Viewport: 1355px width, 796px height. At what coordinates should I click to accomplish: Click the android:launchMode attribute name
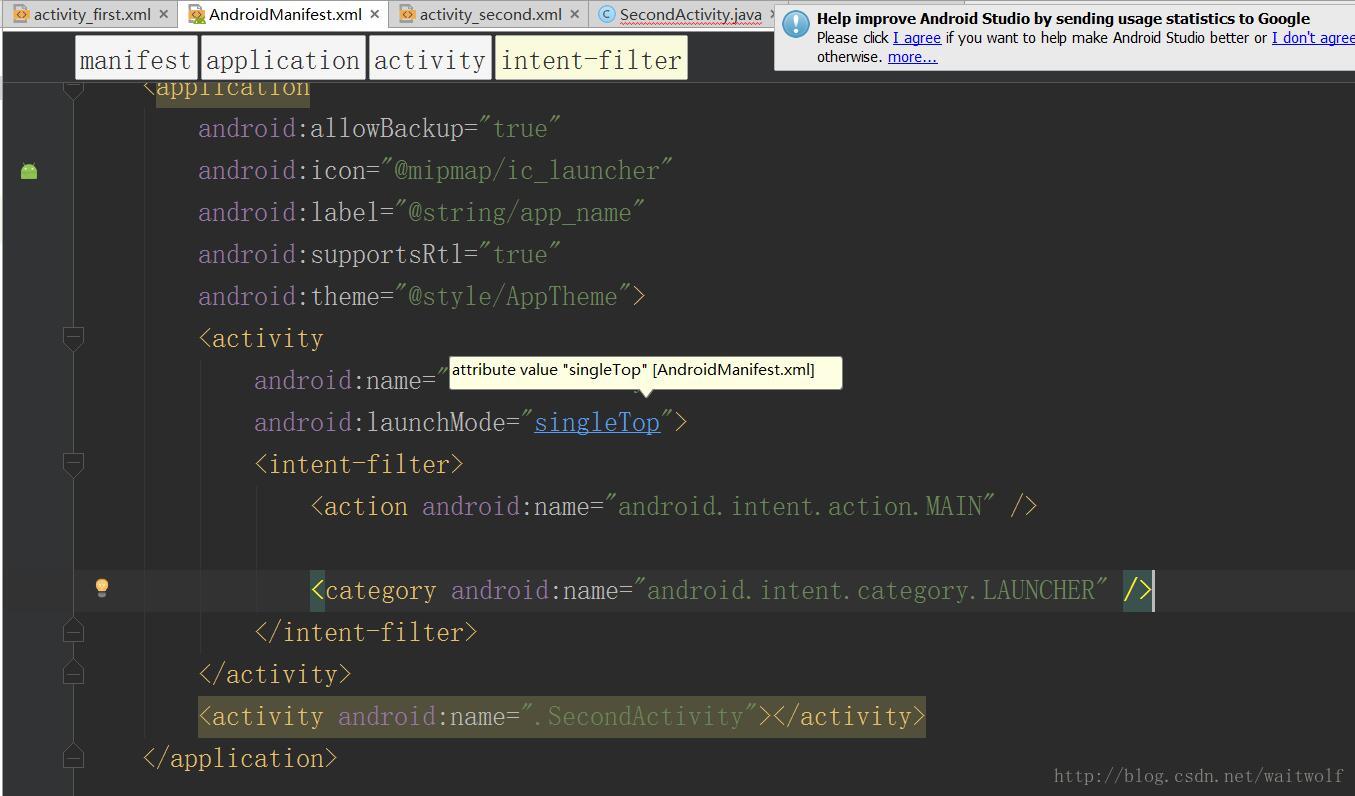[x=380, y=423]
